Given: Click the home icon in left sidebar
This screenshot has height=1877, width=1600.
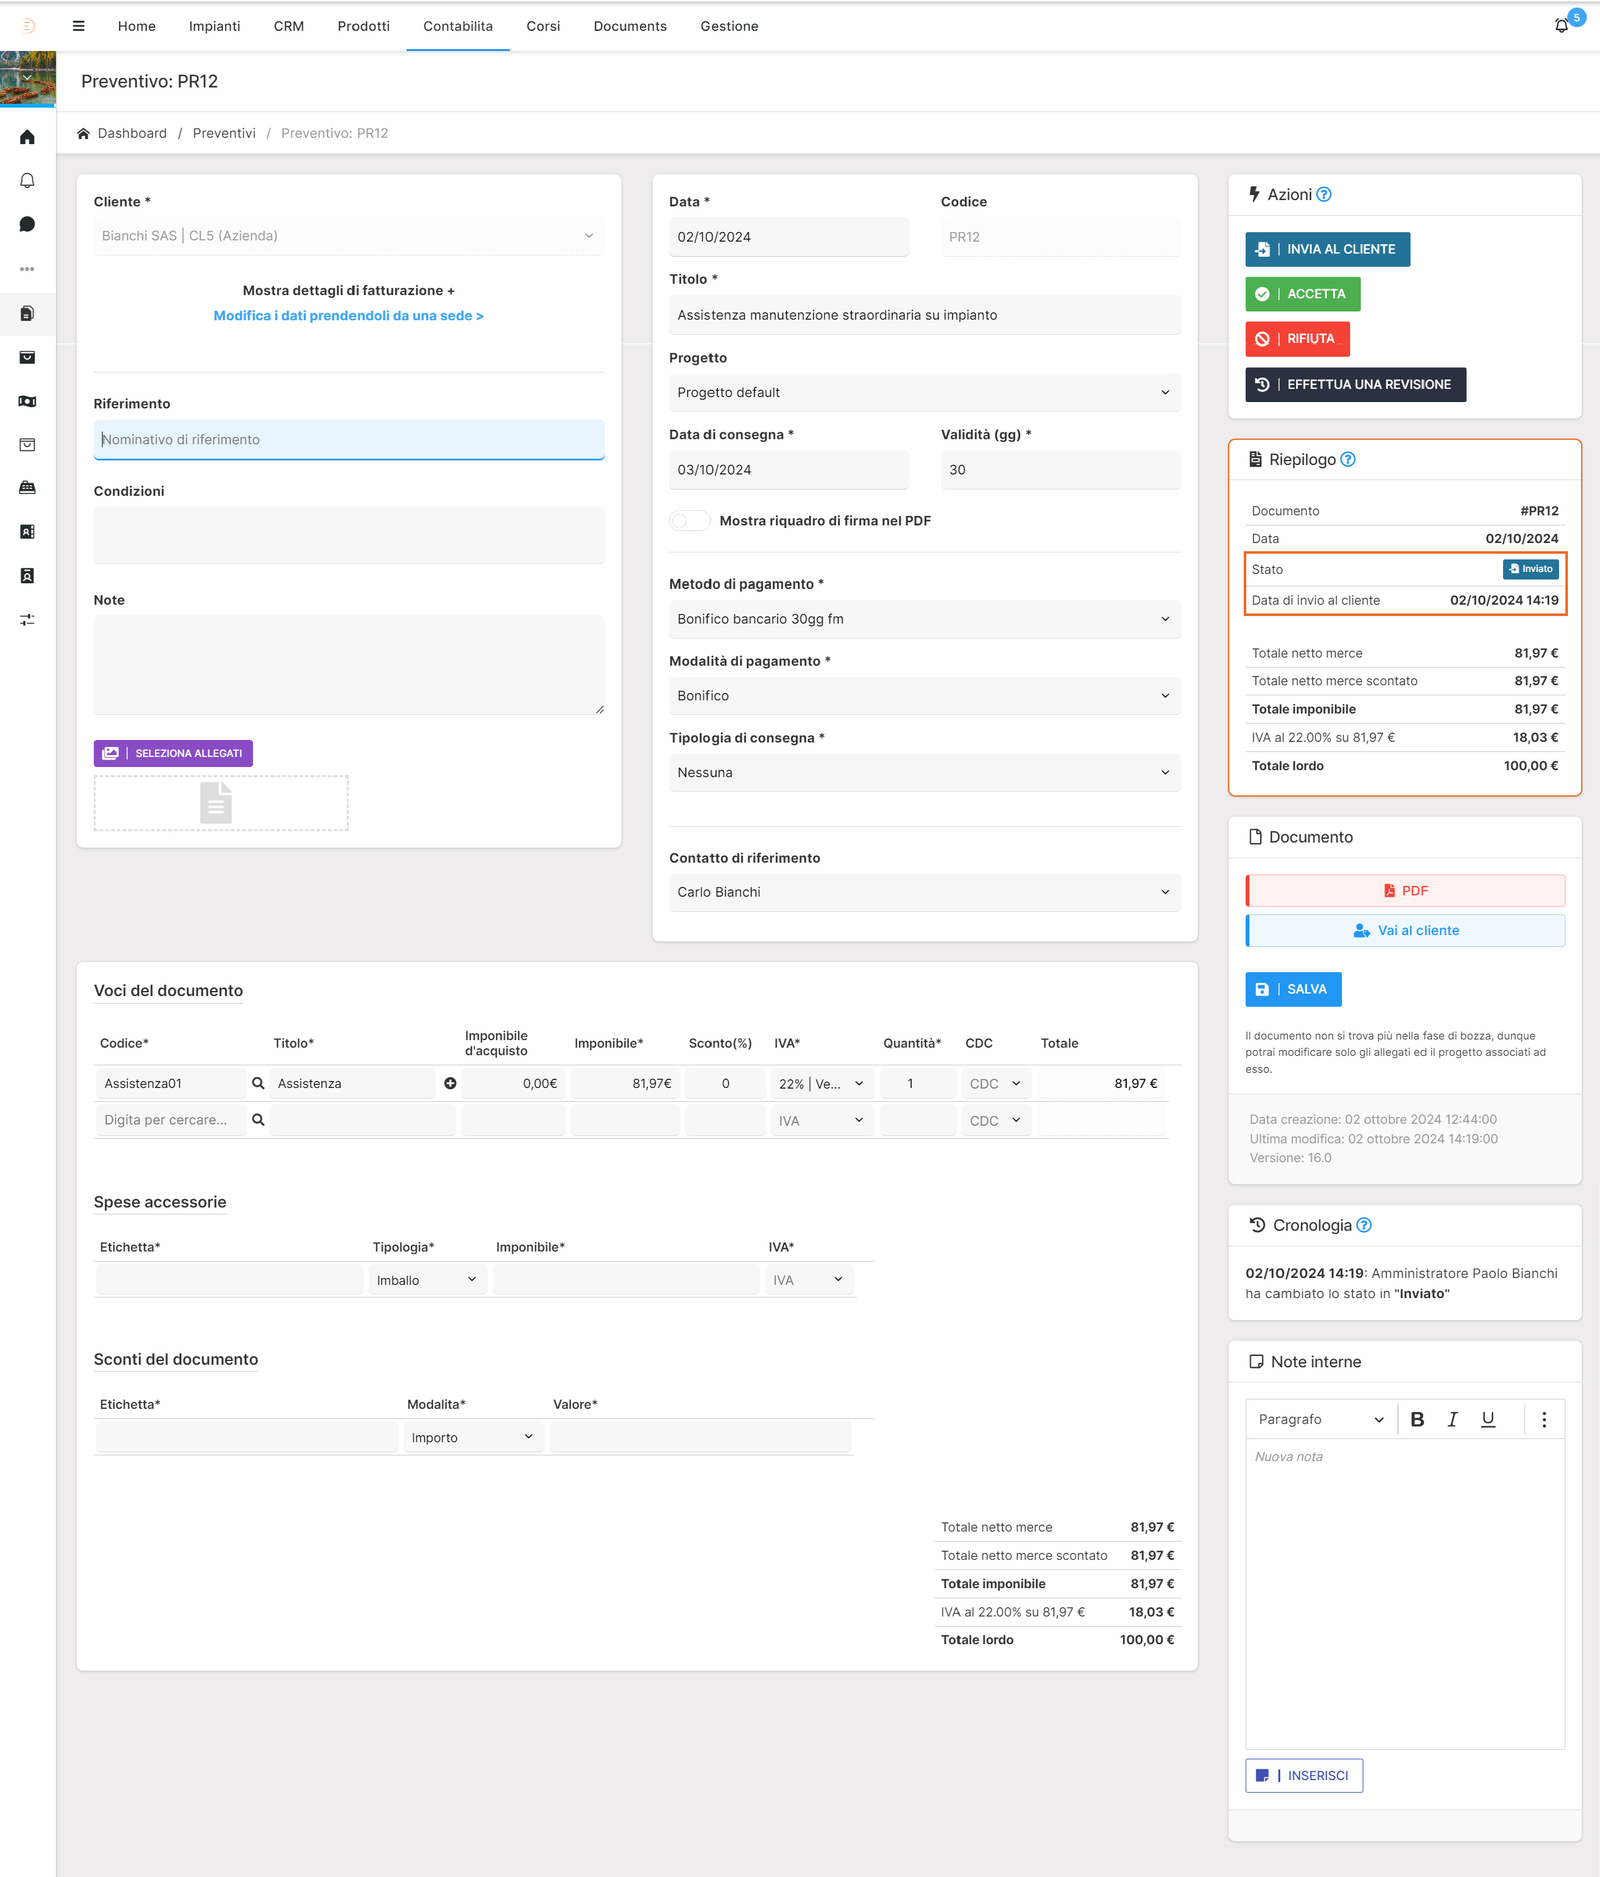Looking at the screenshot, I should click(x=27, y=137).
